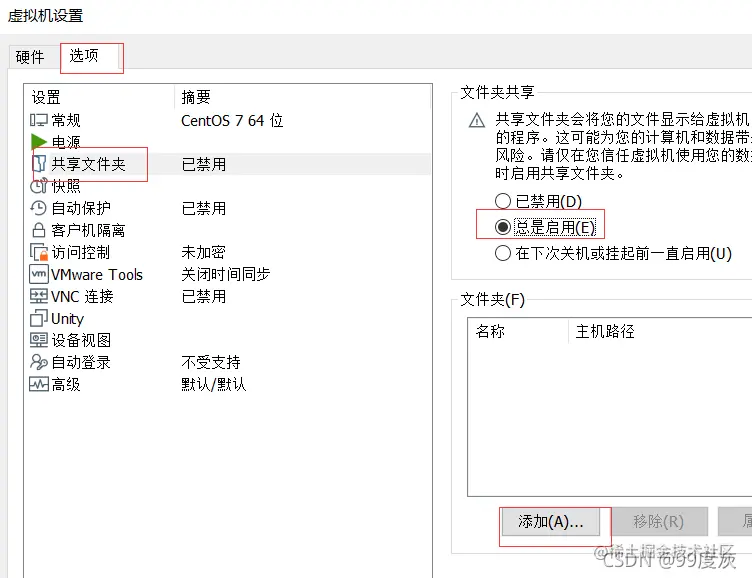Click the 高级 waveform icon
The height and width of the screenshot is (578, 752).
(x=38, y=384)
